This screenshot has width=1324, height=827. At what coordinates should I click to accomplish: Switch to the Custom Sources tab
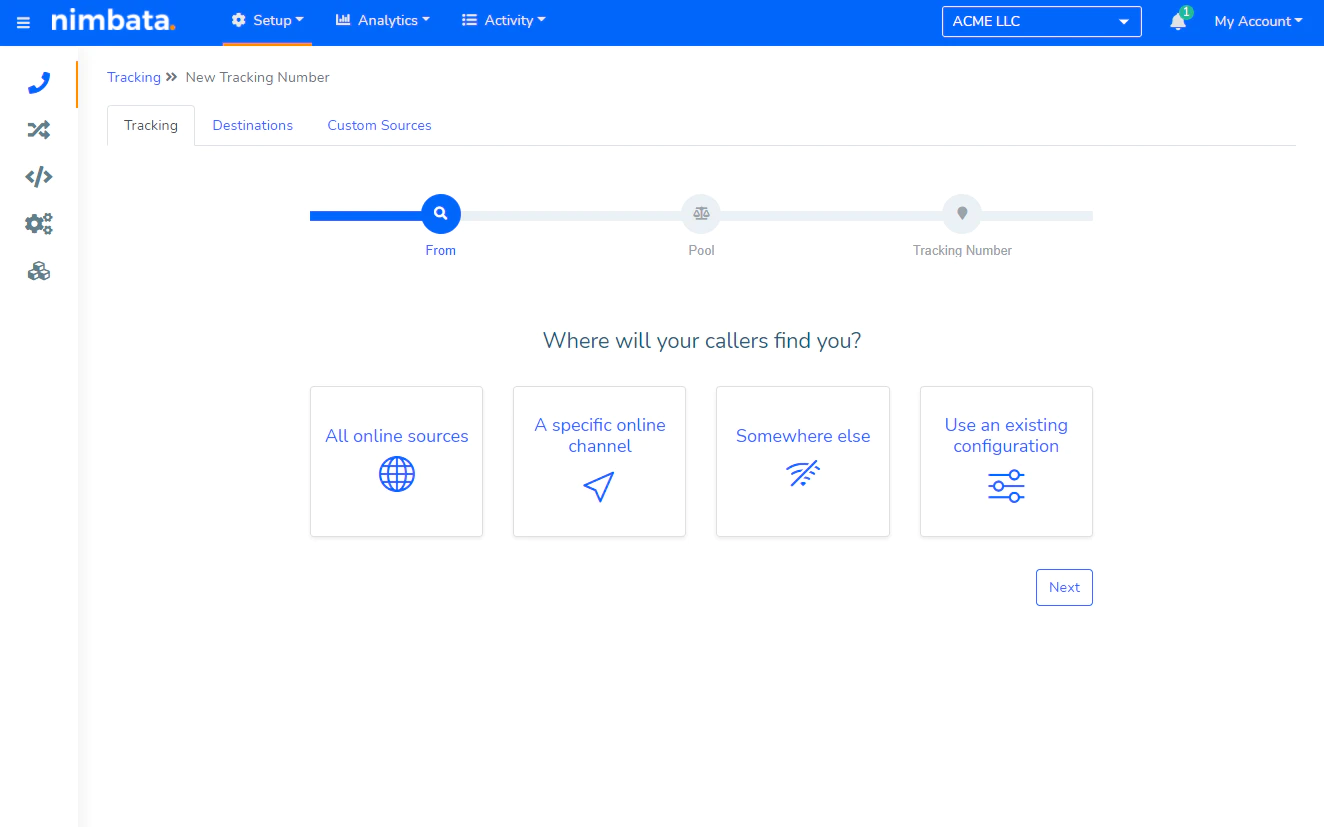pyautogui.click(x=380, y=125)
